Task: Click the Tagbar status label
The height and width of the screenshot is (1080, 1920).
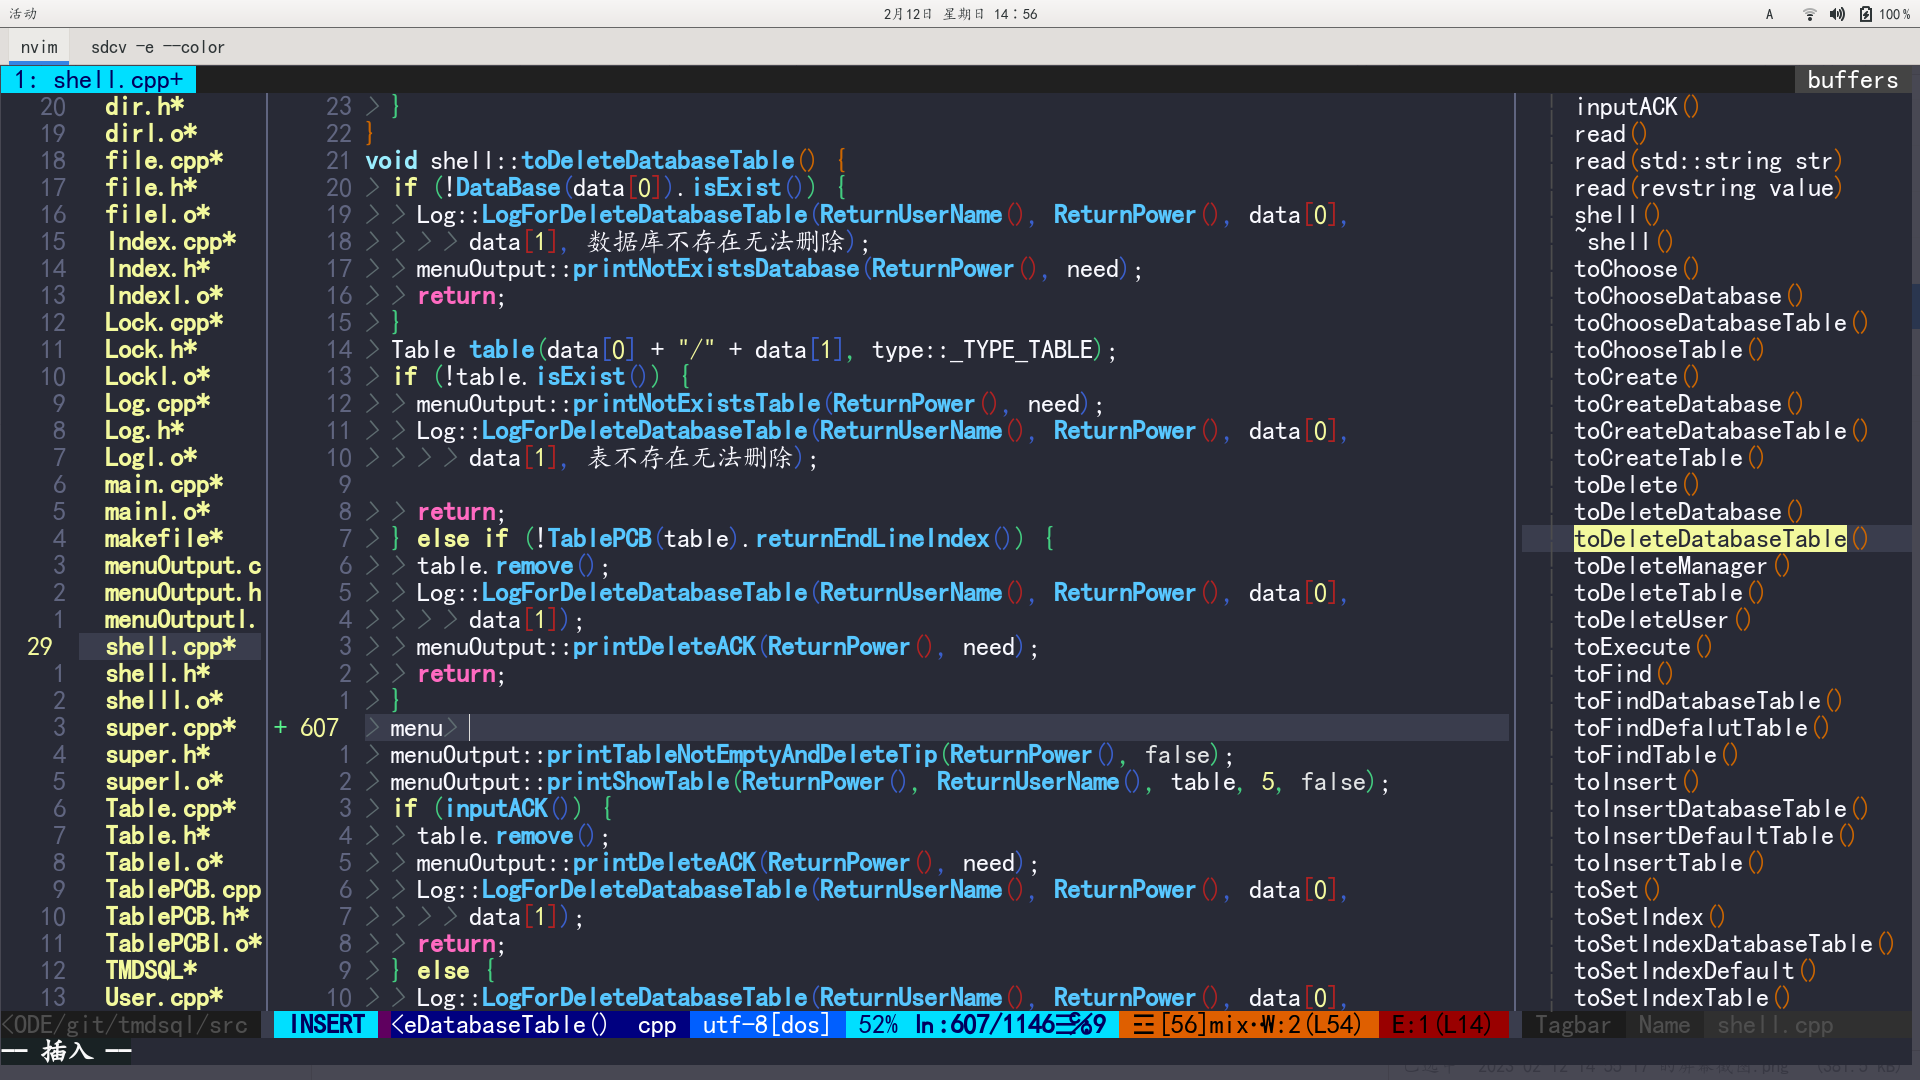Action: 1573,1025
